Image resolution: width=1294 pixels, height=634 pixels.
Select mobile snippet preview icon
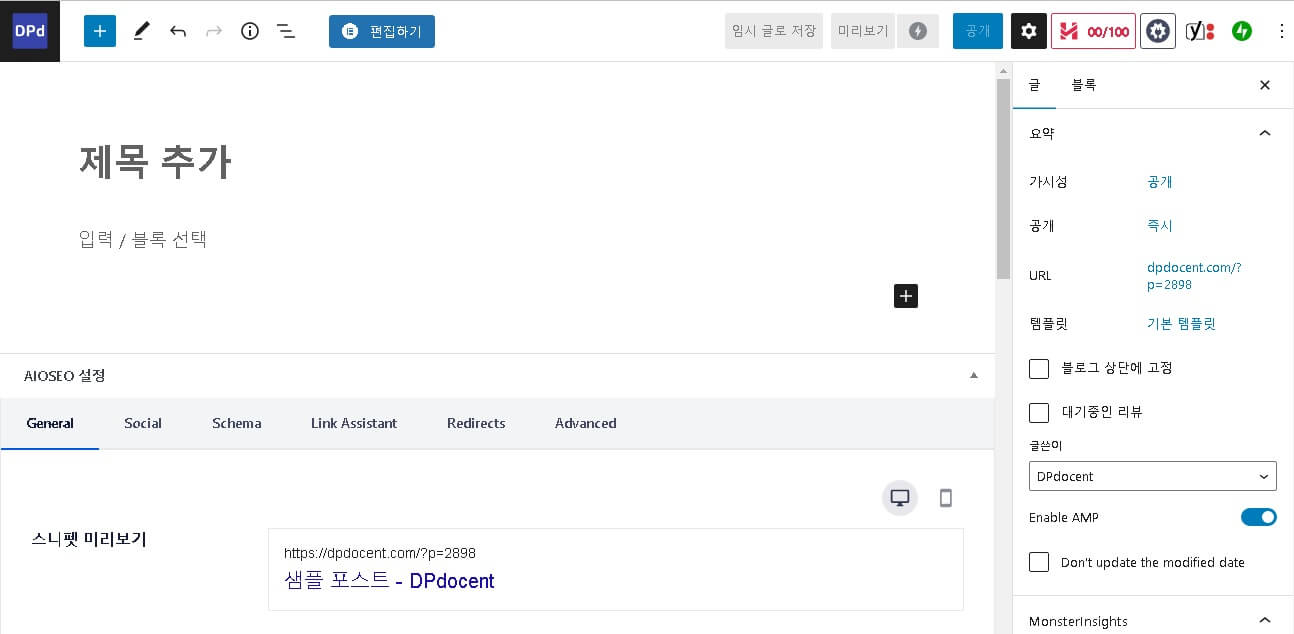[946, 497]
